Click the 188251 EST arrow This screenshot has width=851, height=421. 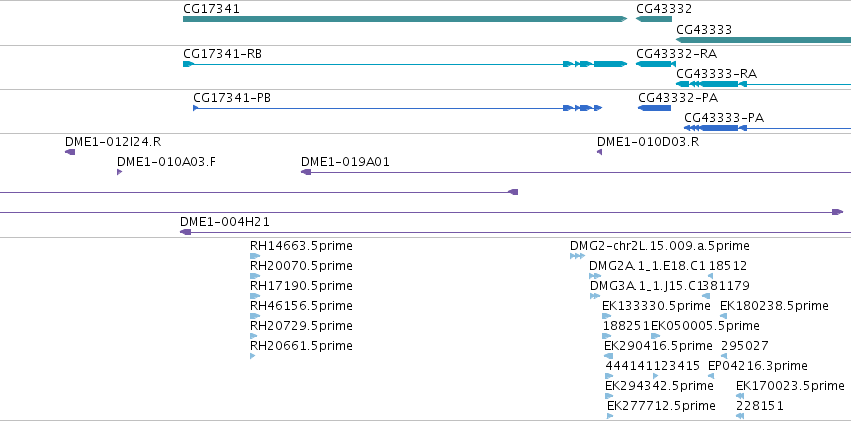[x=607, y=336]
